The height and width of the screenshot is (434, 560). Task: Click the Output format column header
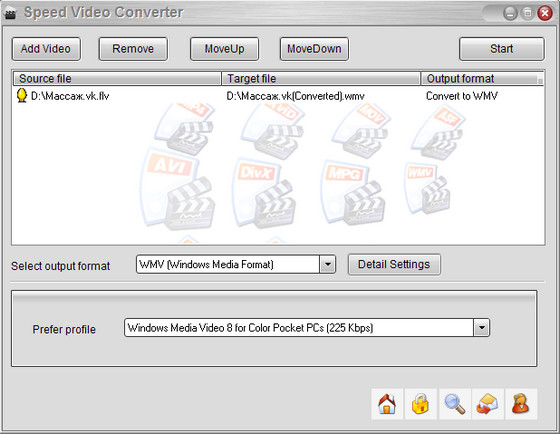coord(482,79)
